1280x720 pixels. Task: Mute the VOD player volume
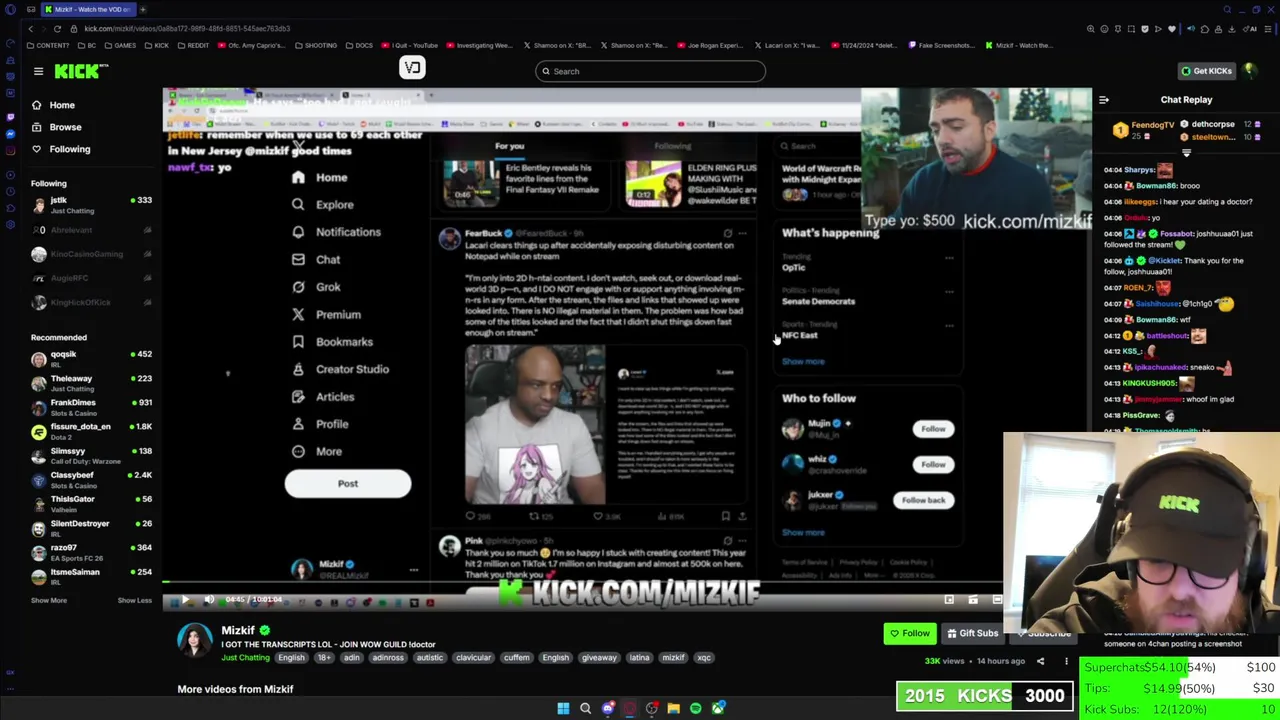pos(209,601)
